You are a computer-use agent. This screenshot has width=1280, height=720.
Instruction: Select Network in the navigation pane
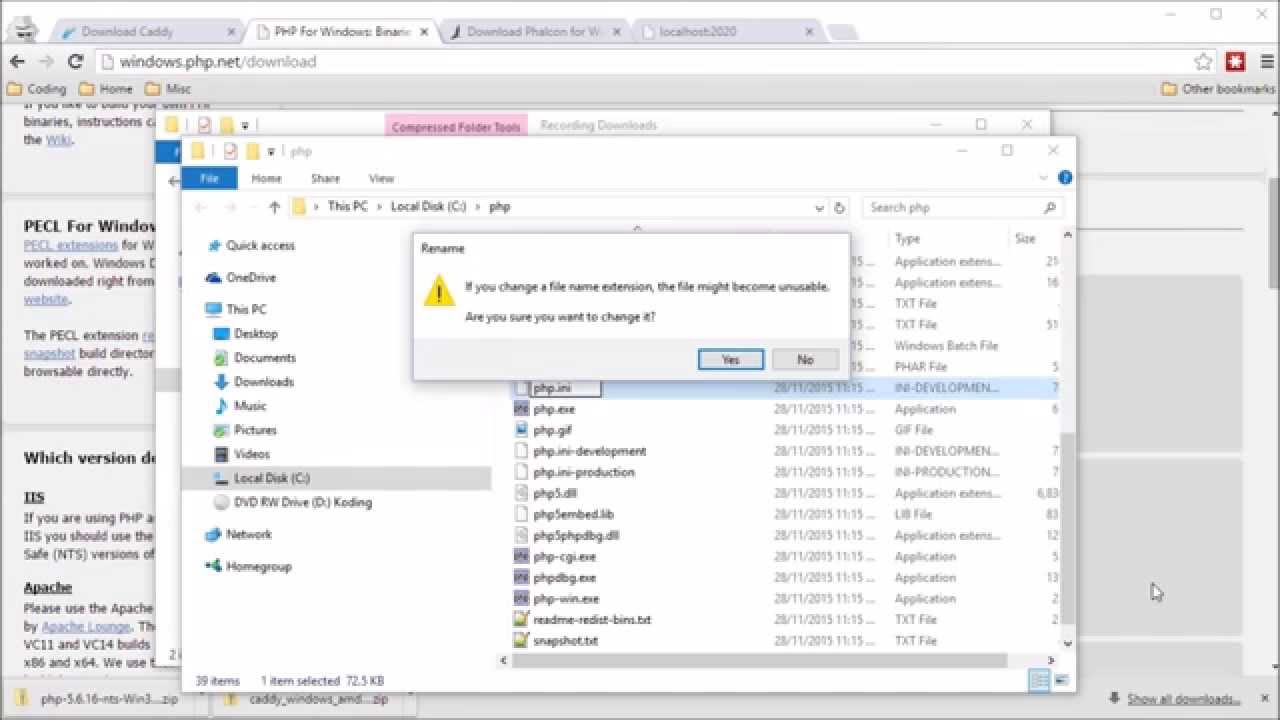tap(249, 535)
